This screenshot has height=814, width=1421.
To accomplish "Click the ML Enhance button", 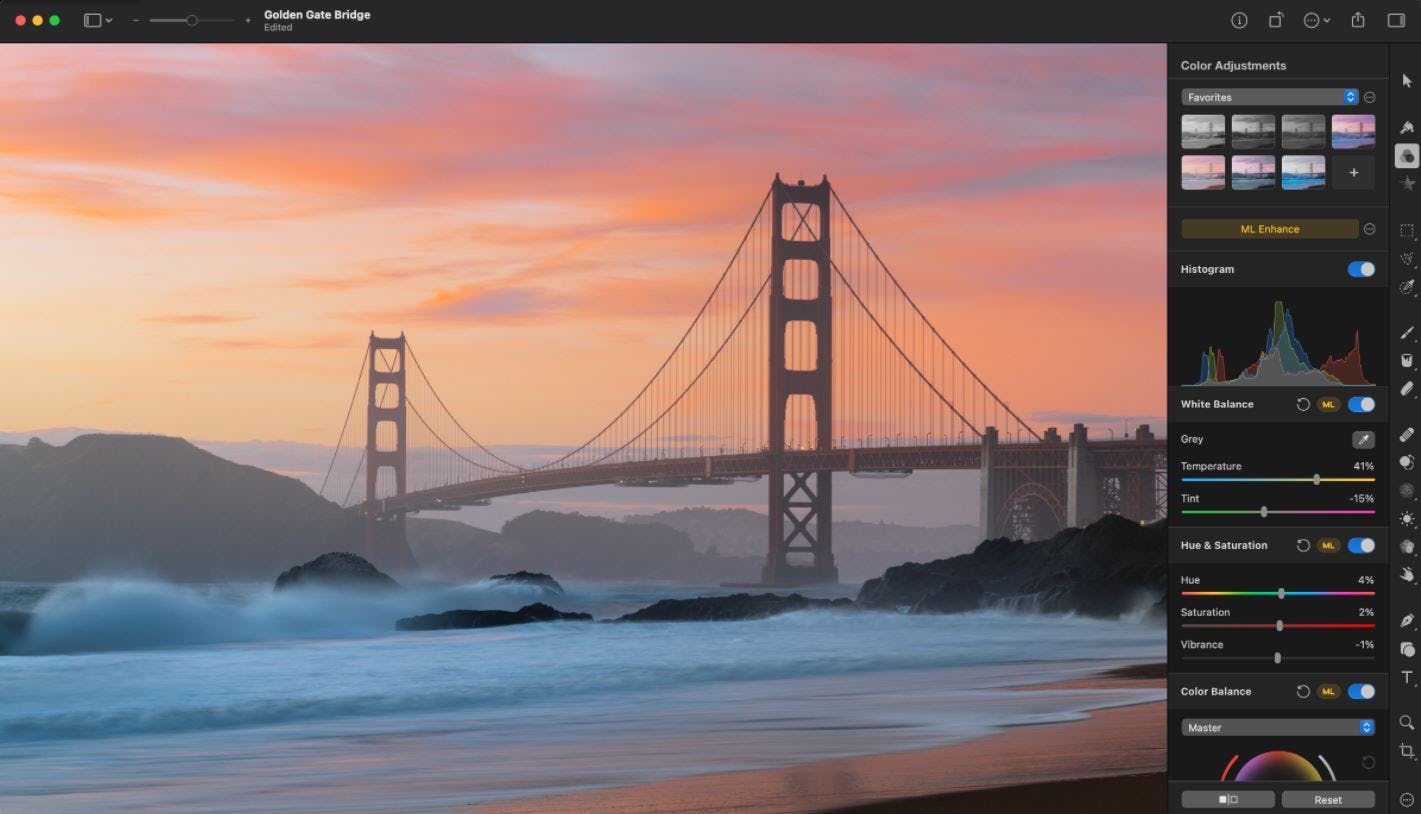I will (1268, 228).
